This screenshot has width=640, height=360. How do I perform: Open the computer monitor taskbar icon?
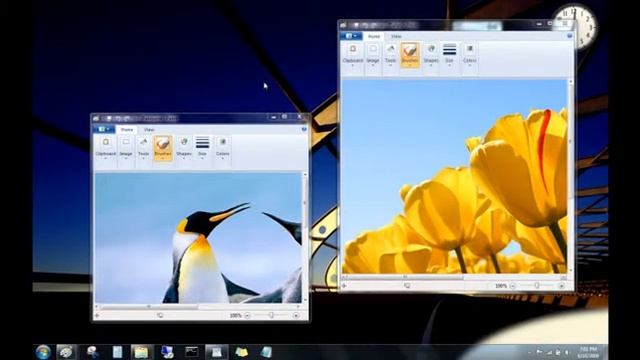click(167, 352)
